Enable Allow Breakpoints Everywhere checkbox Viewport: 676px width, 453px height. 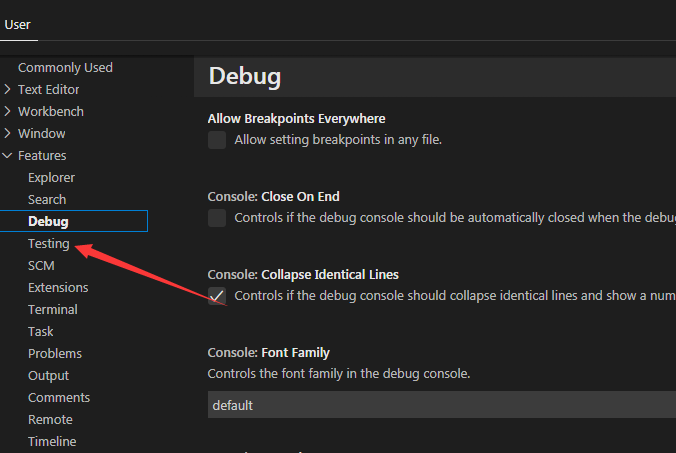point(217,140)
